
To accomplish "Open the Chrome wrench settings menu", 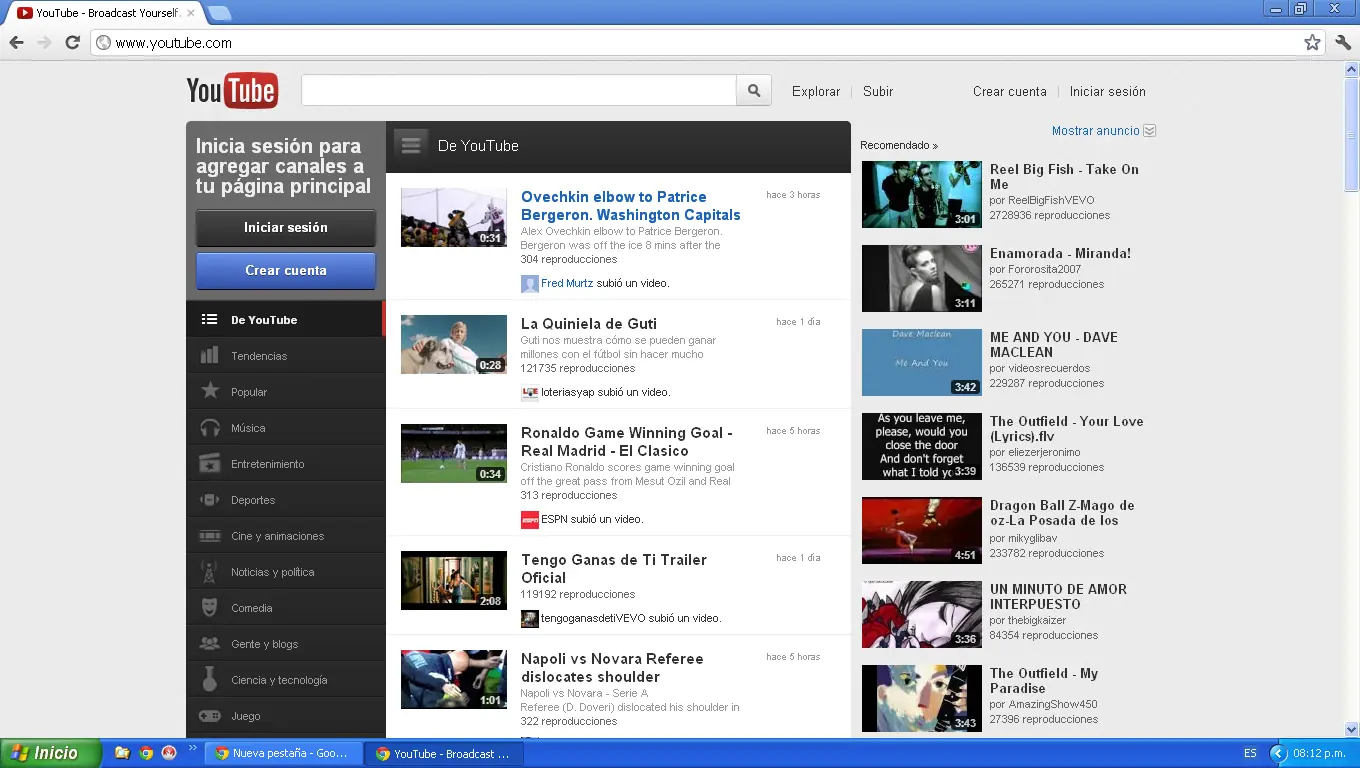I will [1343, 43].
